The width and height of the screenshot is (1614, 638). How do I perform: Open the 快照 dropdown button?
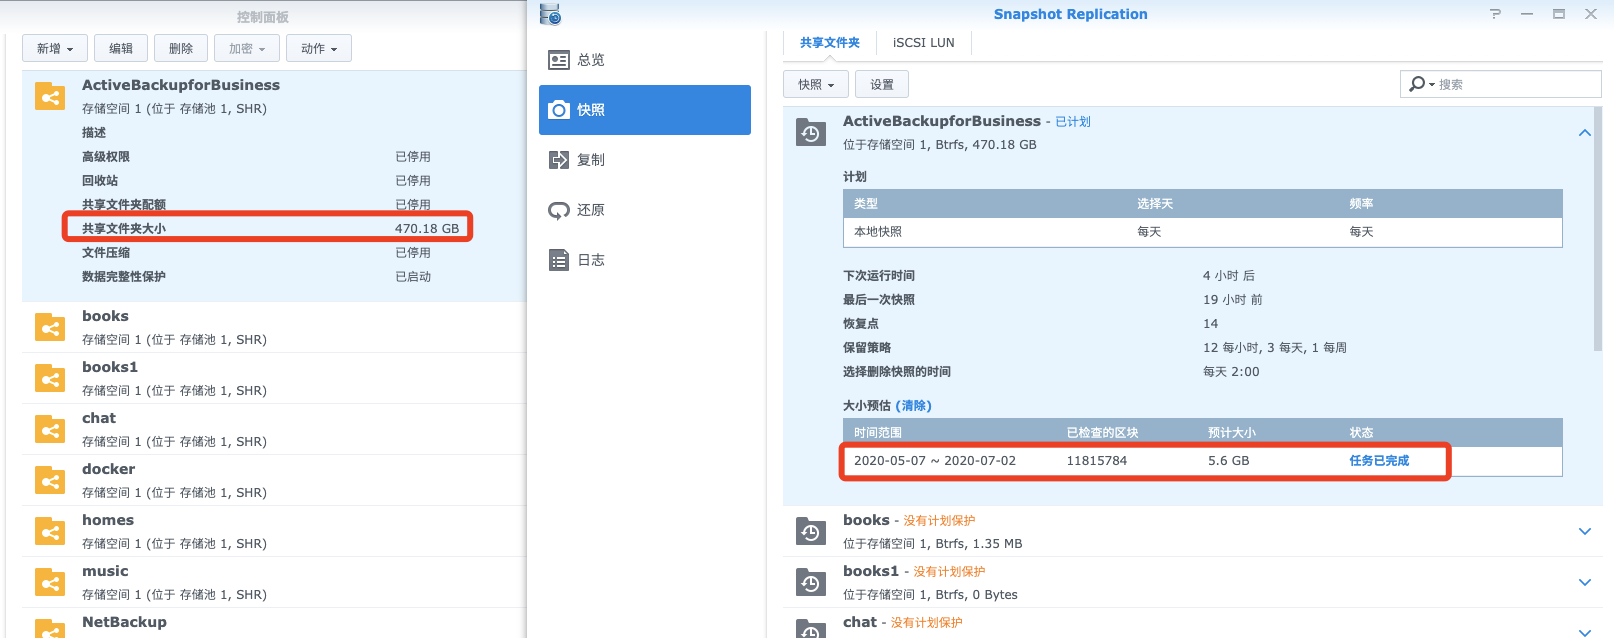[816, 85]
